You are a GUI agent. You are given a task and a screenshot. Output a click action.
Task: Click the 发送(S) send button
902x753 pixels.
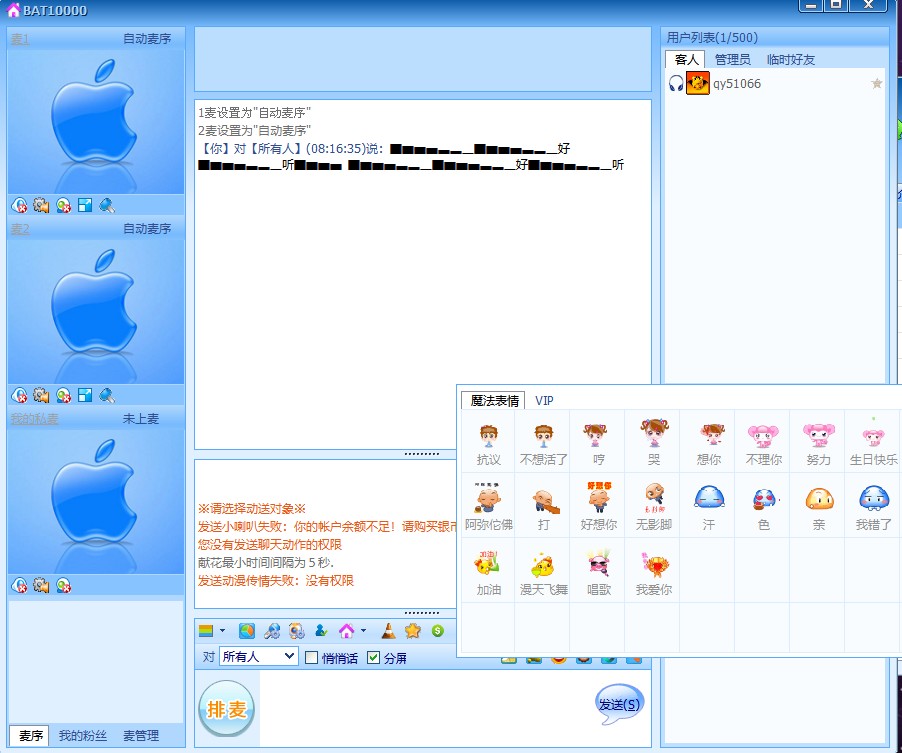tap(619, 704)
